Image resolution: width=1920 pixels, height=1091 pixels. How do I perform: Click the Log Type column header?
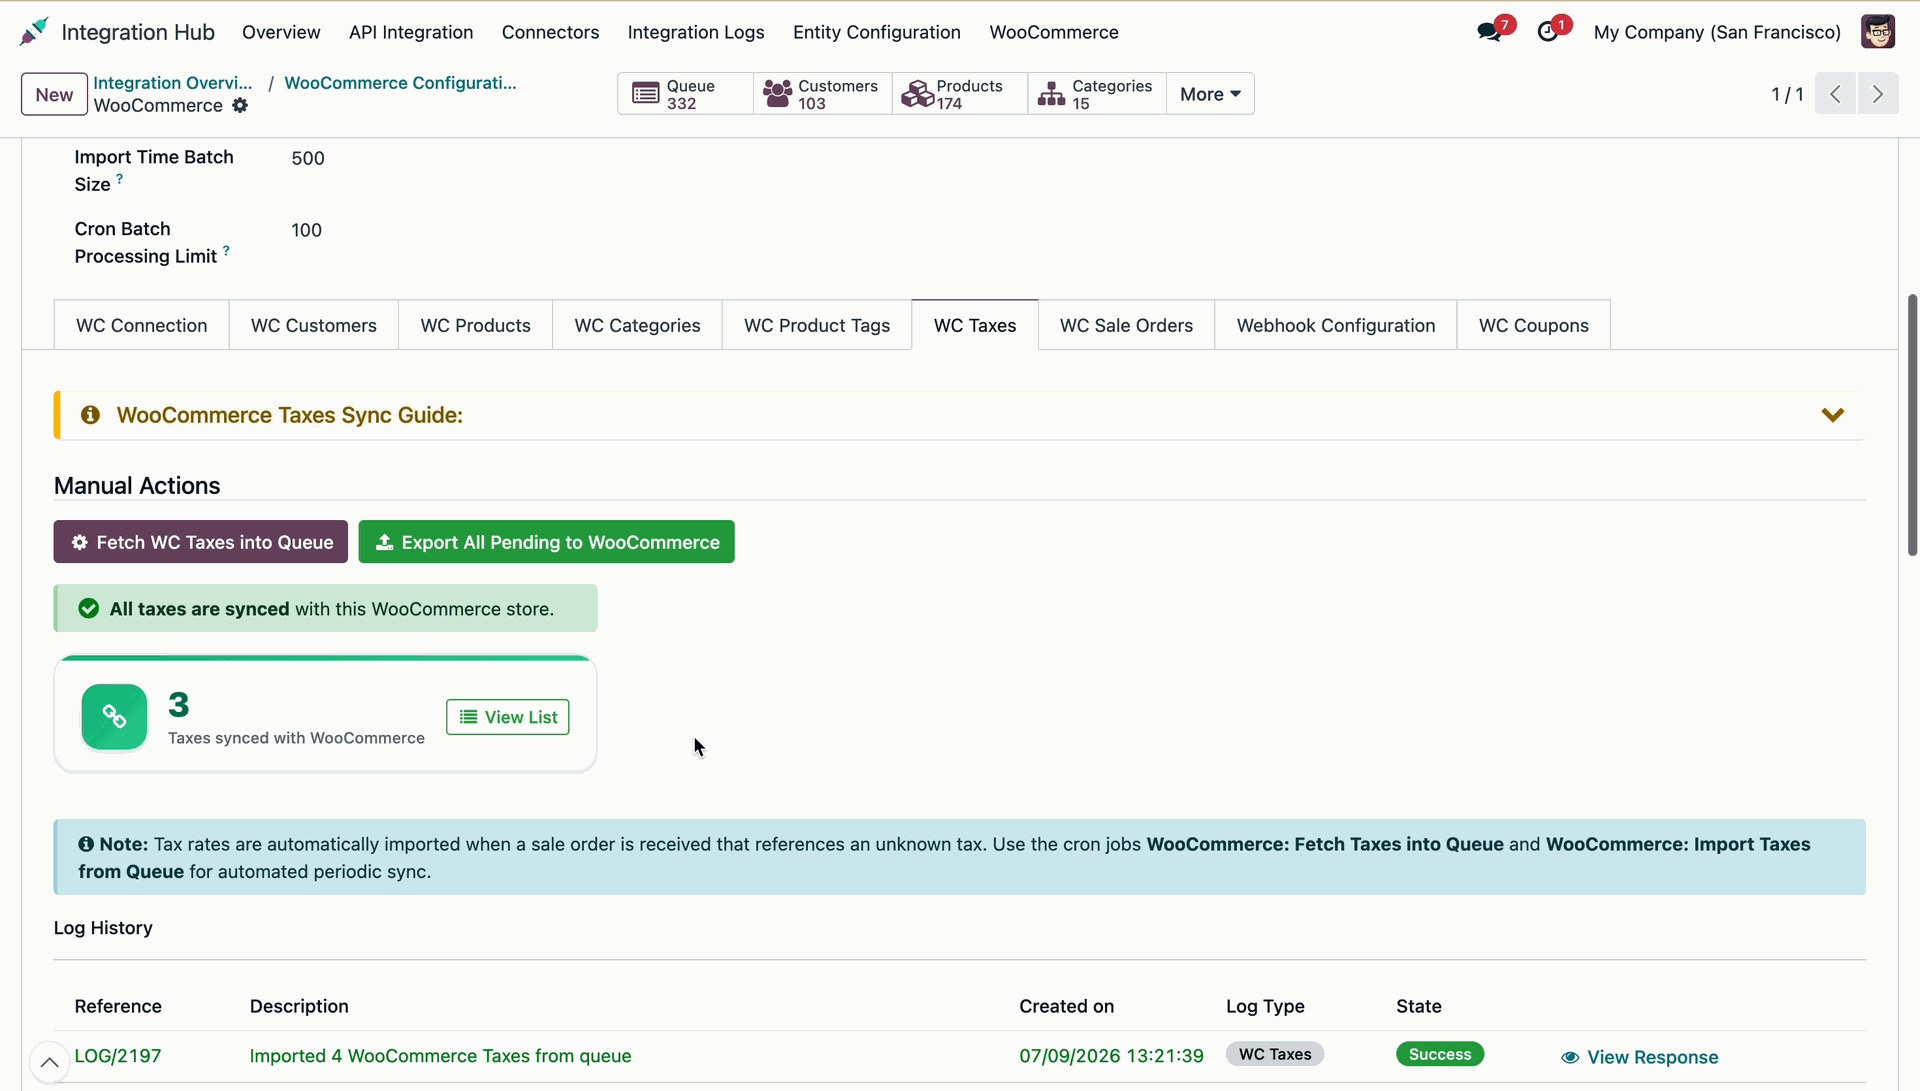[1265, 1006]
